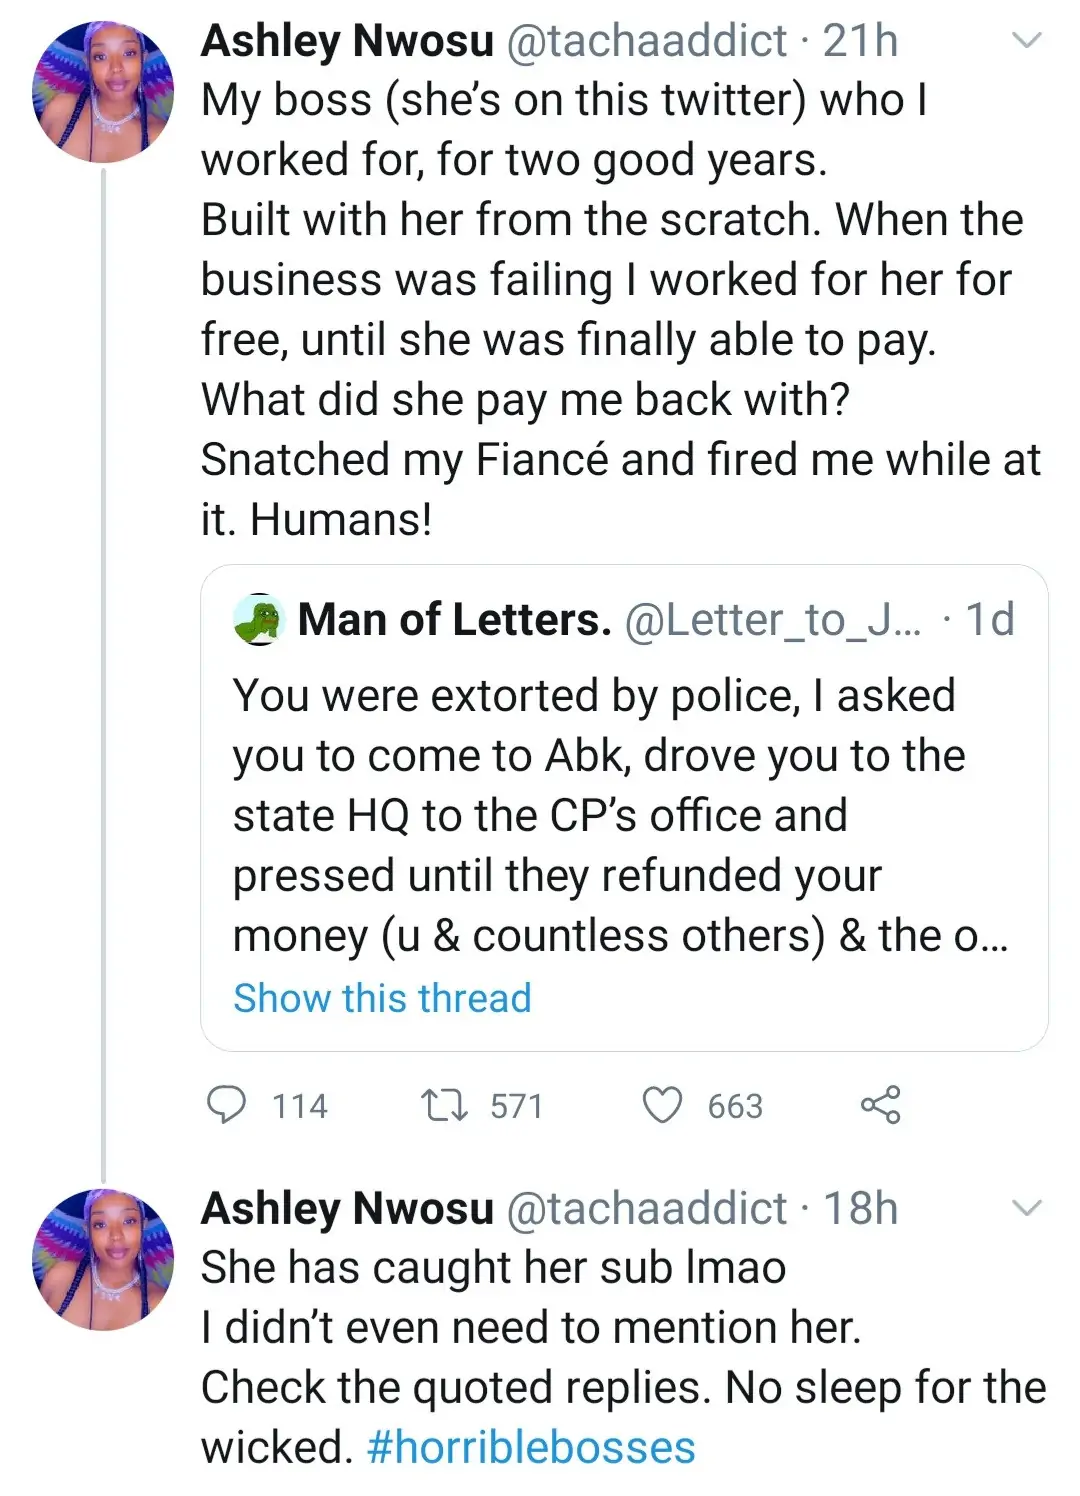Open the reply icon with 114 comments
Screen dimensions: 1080x1496
(x=226, y=1105)
